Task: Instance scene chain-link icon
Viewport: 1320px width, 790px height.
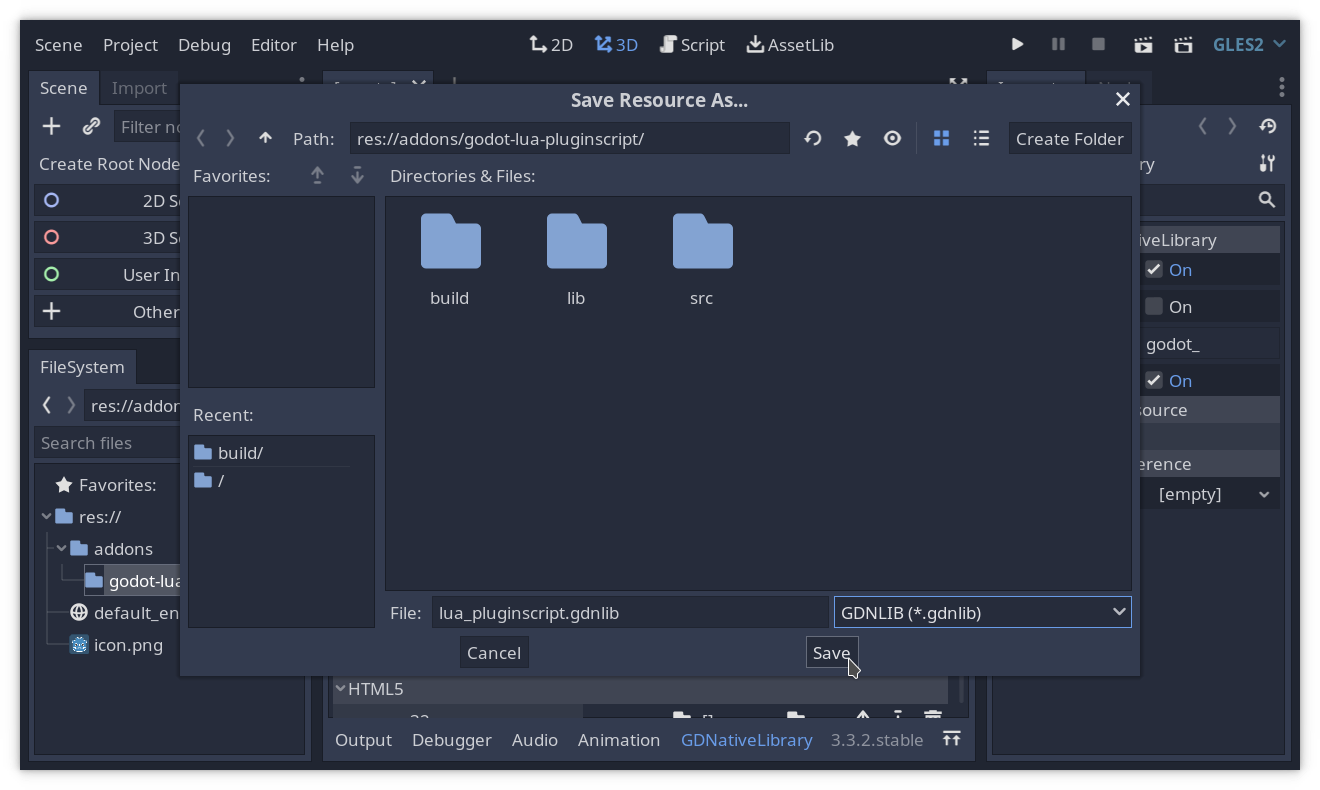Action: 91,127
